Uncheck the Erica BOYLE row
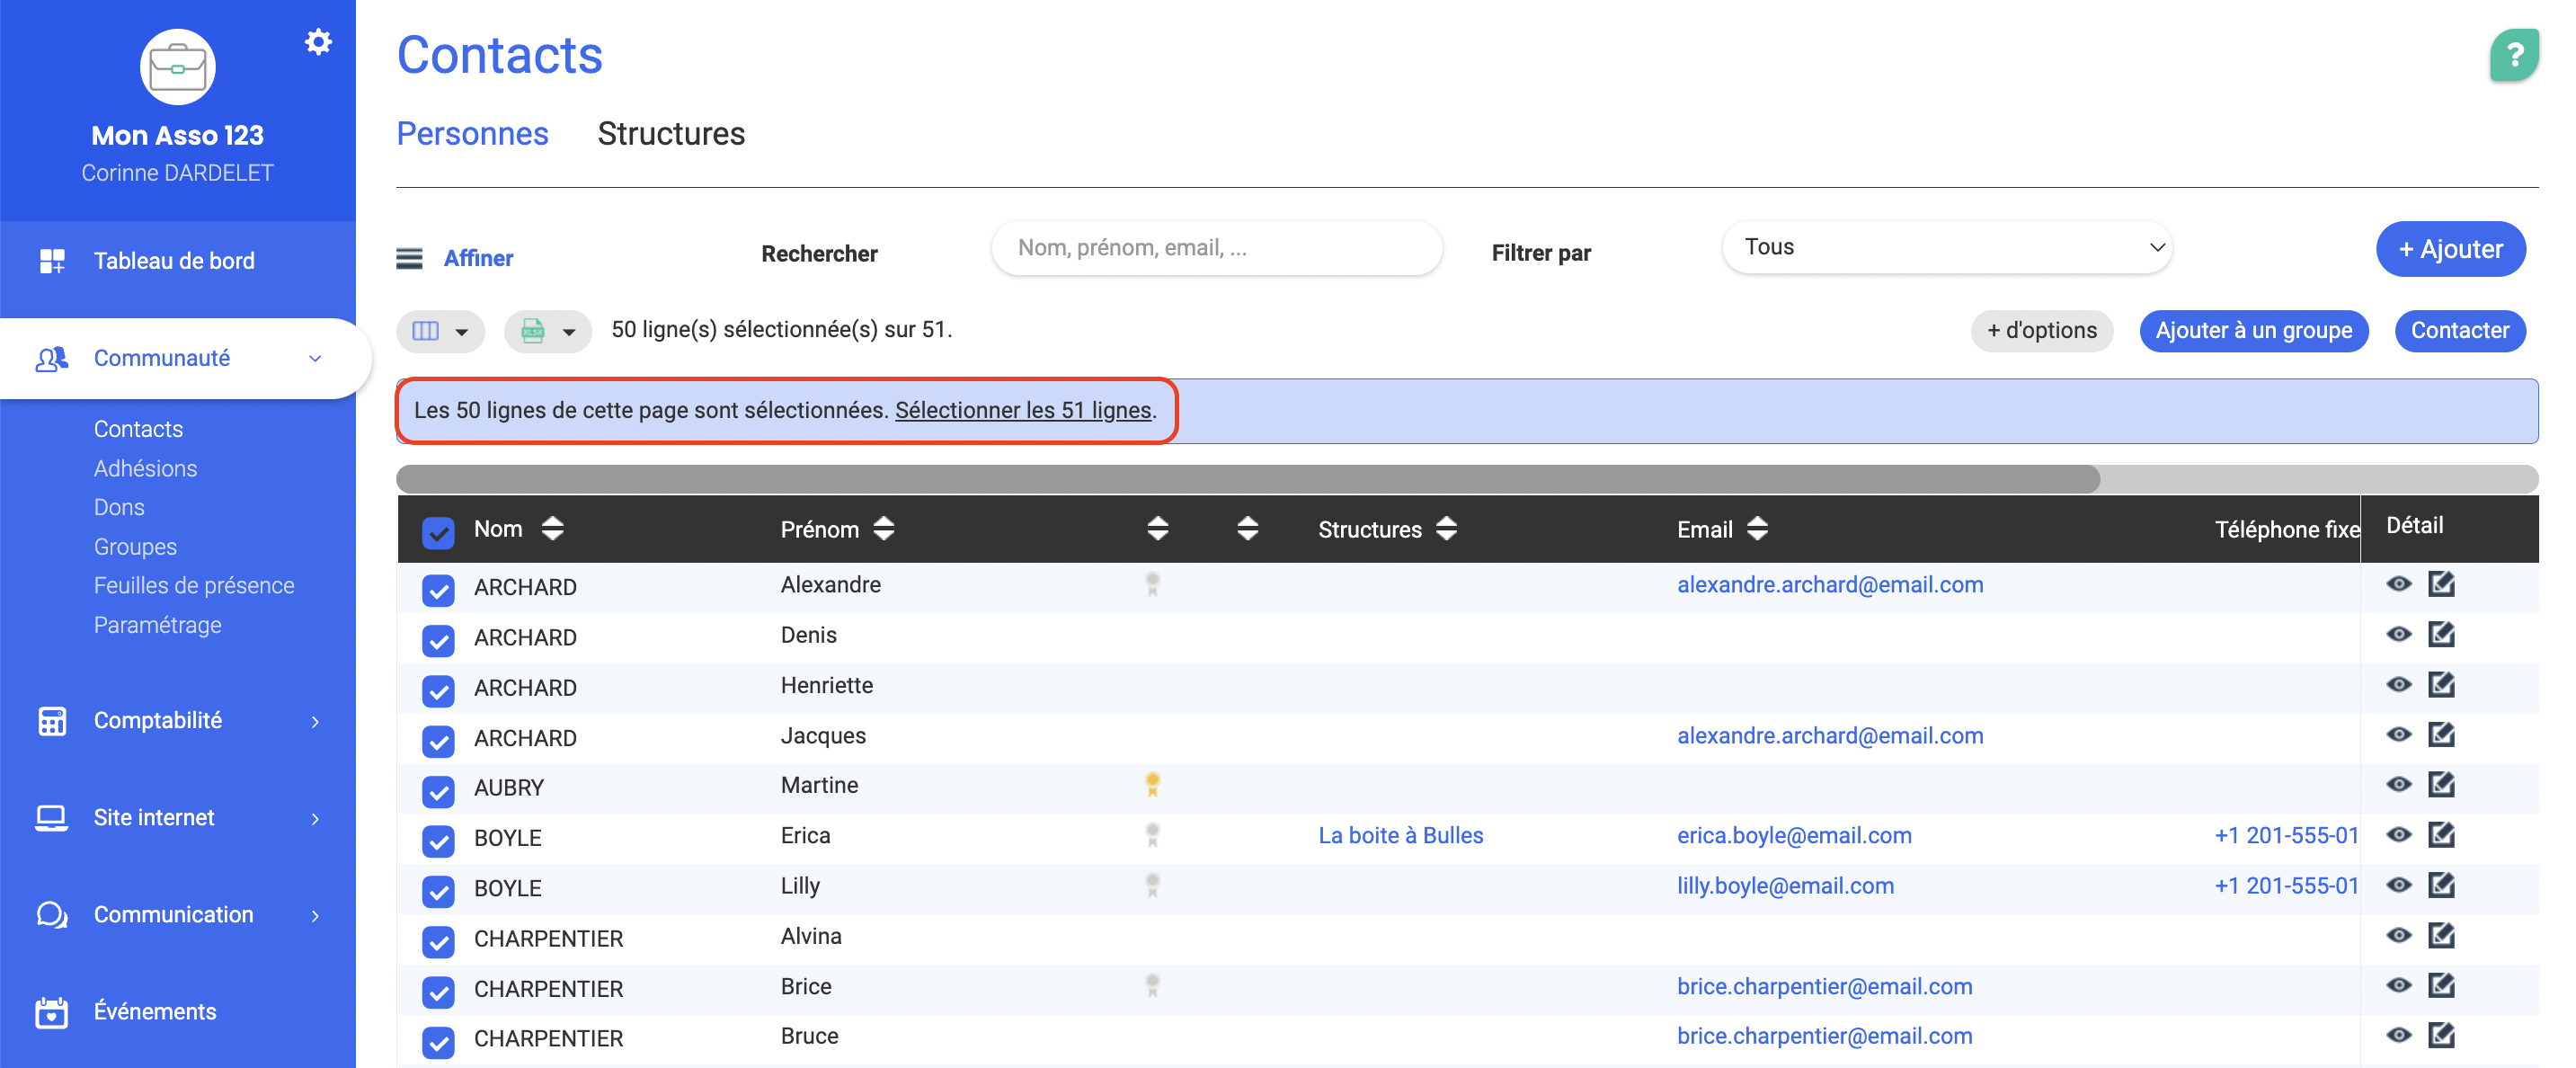The width and height of the screenshot is (2576, 1068). coord(438,841)
